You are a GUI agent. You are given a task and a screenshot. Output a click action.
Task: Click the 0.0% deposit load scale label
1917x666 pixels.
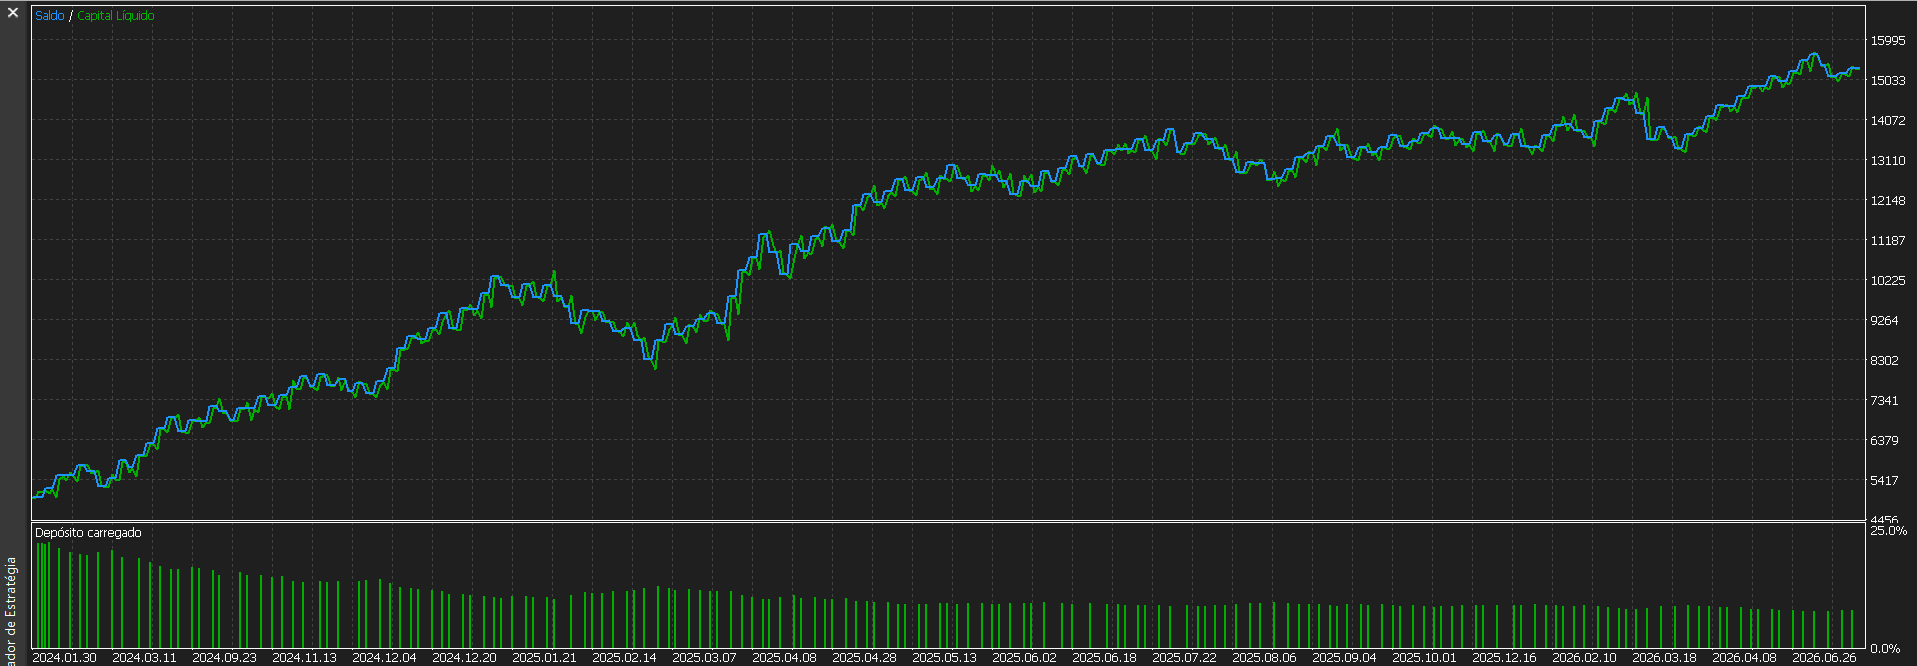[1885, 649]
